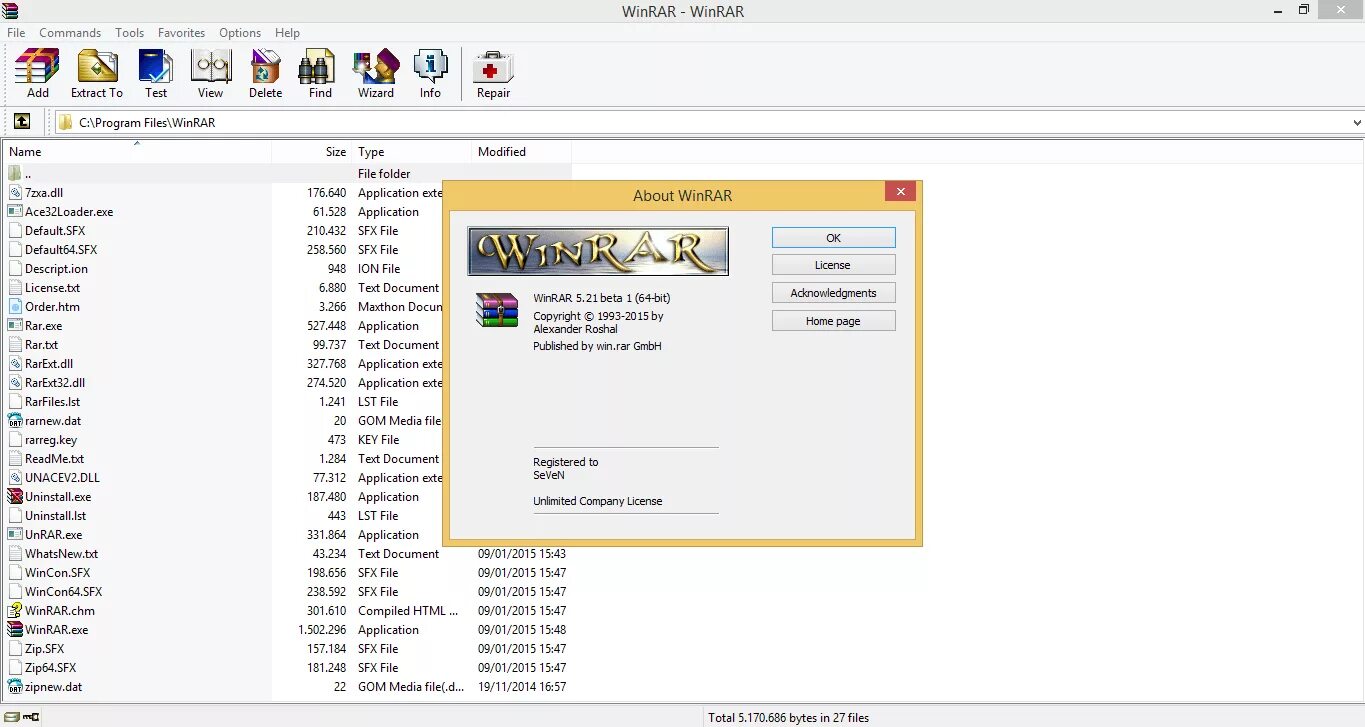Click the zipnew.dat file icon
The image size is (1365, 727).
coord(15,687)
